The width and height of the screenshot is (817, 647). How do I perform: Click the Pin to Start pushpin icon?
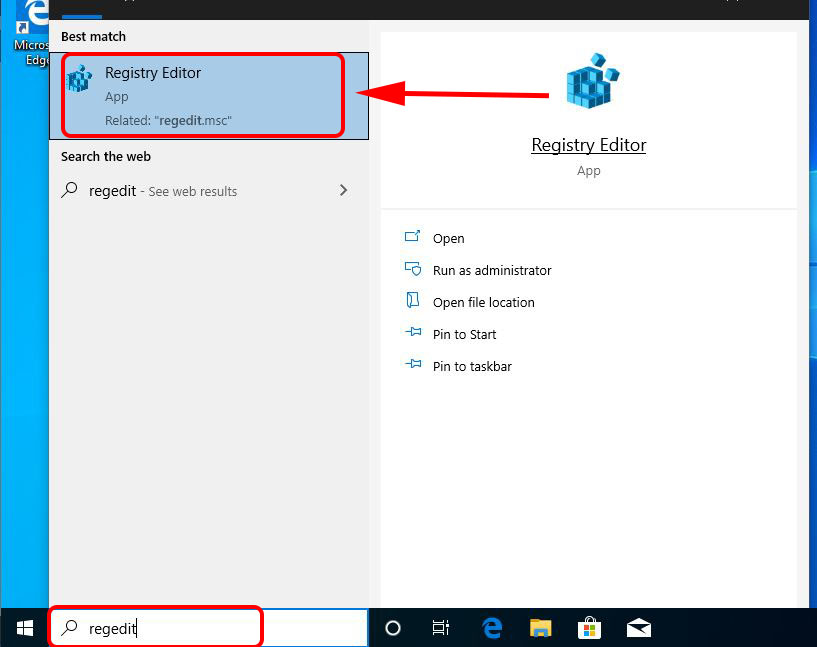click(413, 334)
